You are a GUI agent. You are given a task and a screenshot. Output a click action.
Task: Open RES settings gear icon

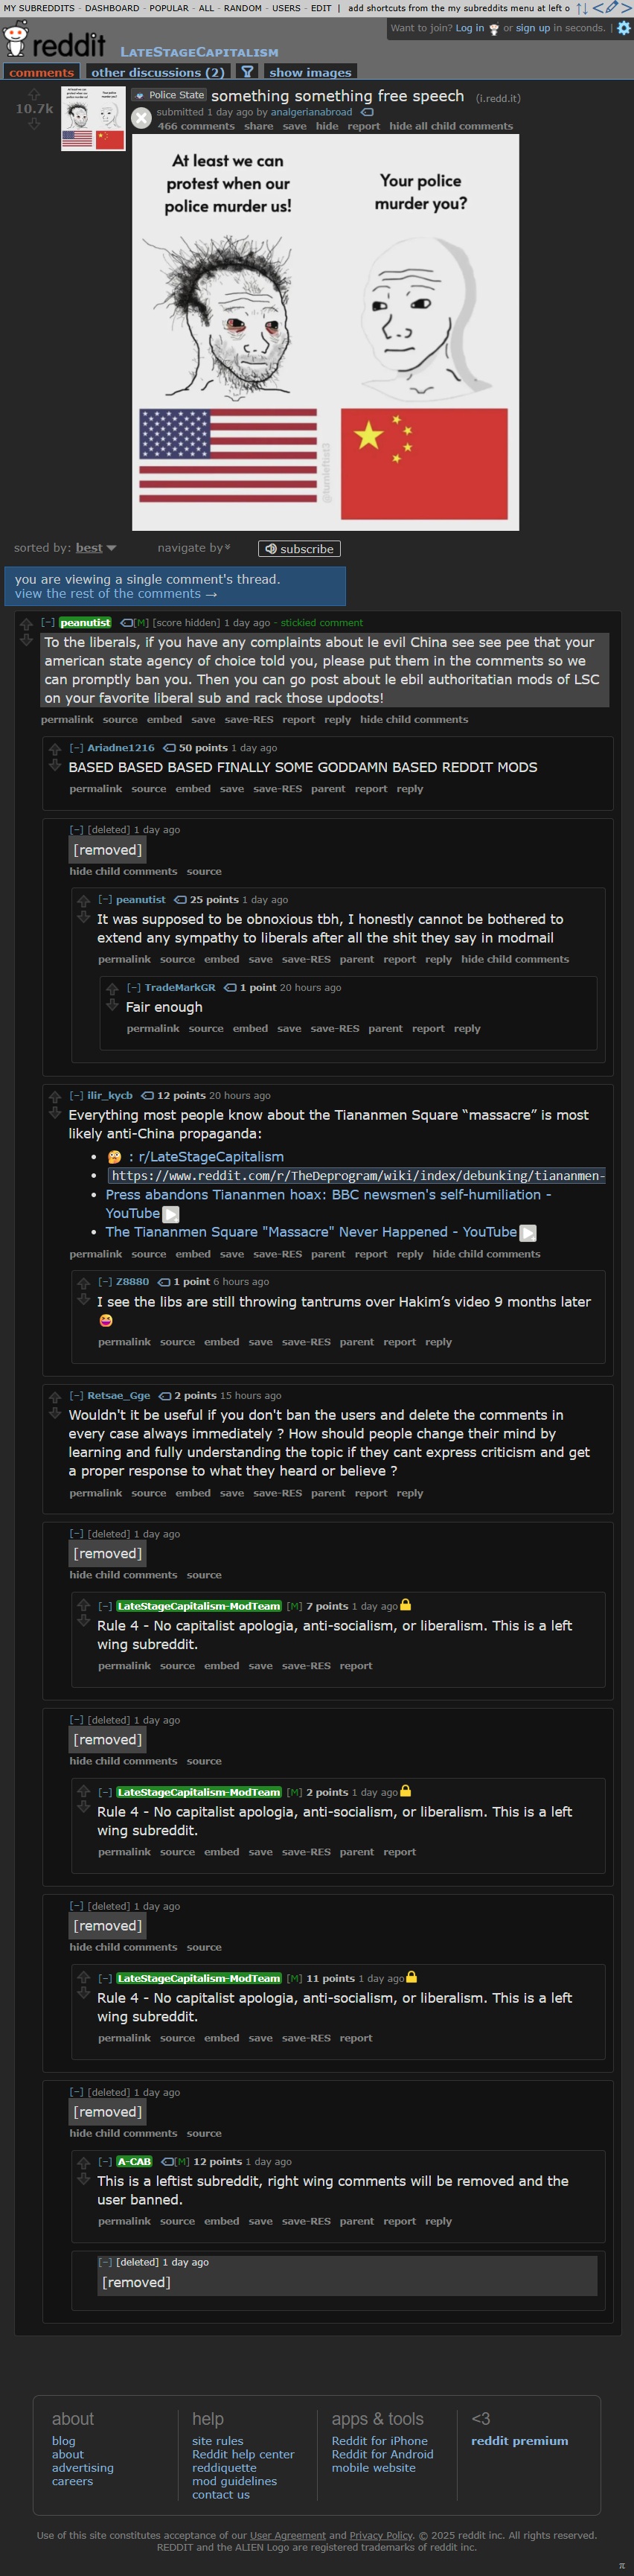(x=624, y=28)
